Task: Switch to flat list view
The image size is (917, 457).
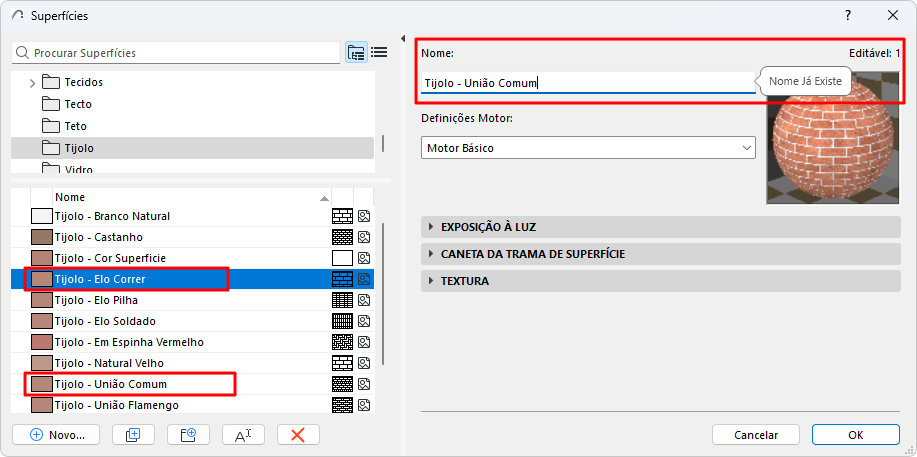Action: tap(379, 52)
